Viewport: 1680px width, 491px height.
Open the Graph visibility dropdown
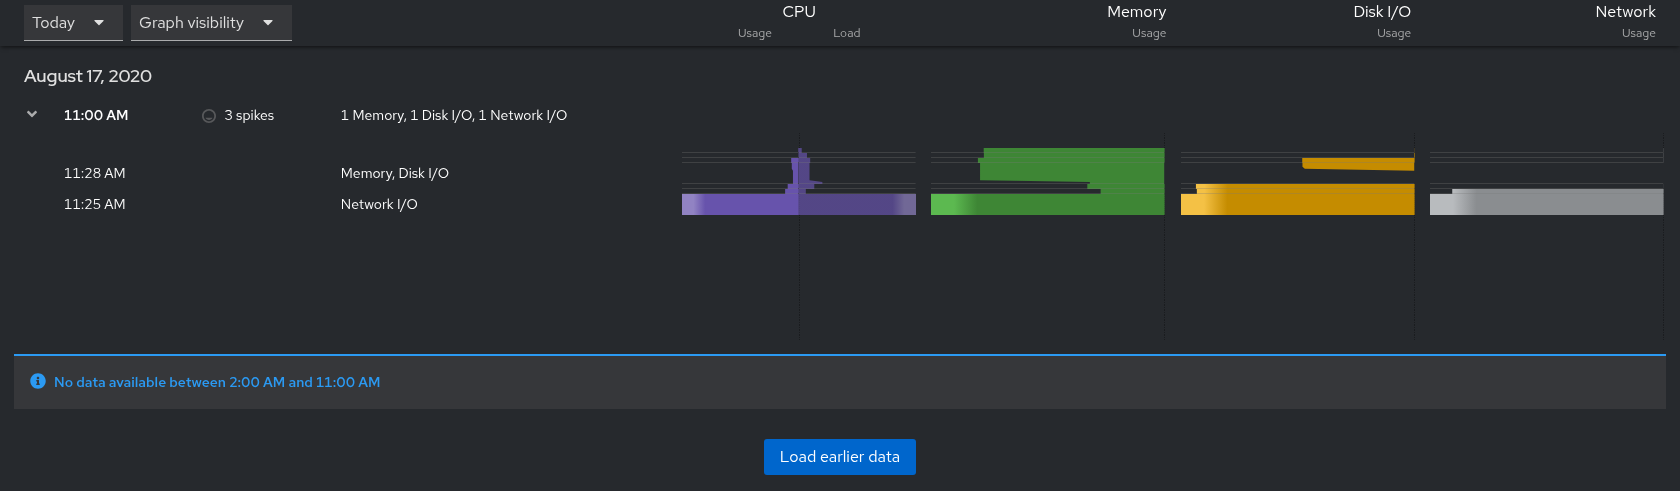[211, 23]
